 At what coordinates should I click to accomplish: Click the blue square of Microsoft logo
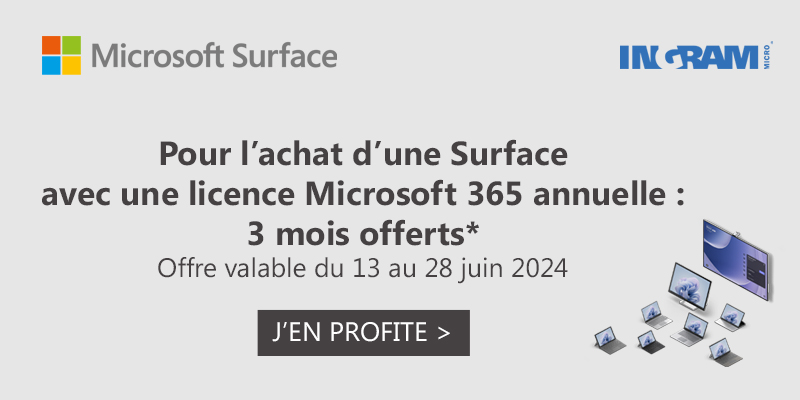[52, 65]
